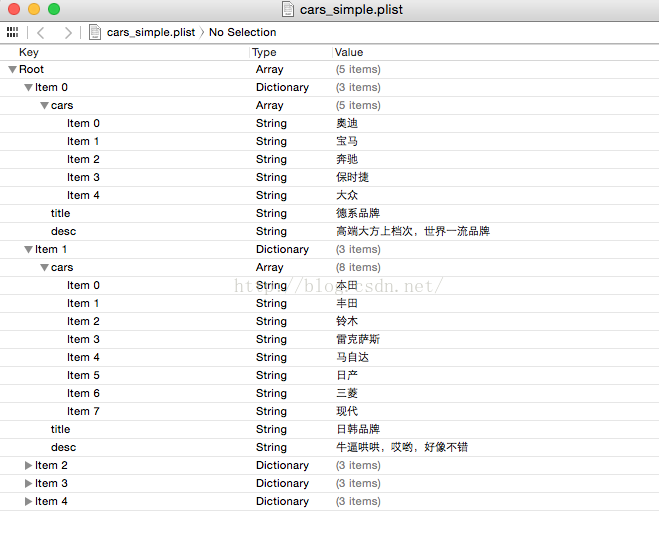Click the No Selection breadcrumb
The height and width of the screenshot is (550, 659).
point(243,32)
